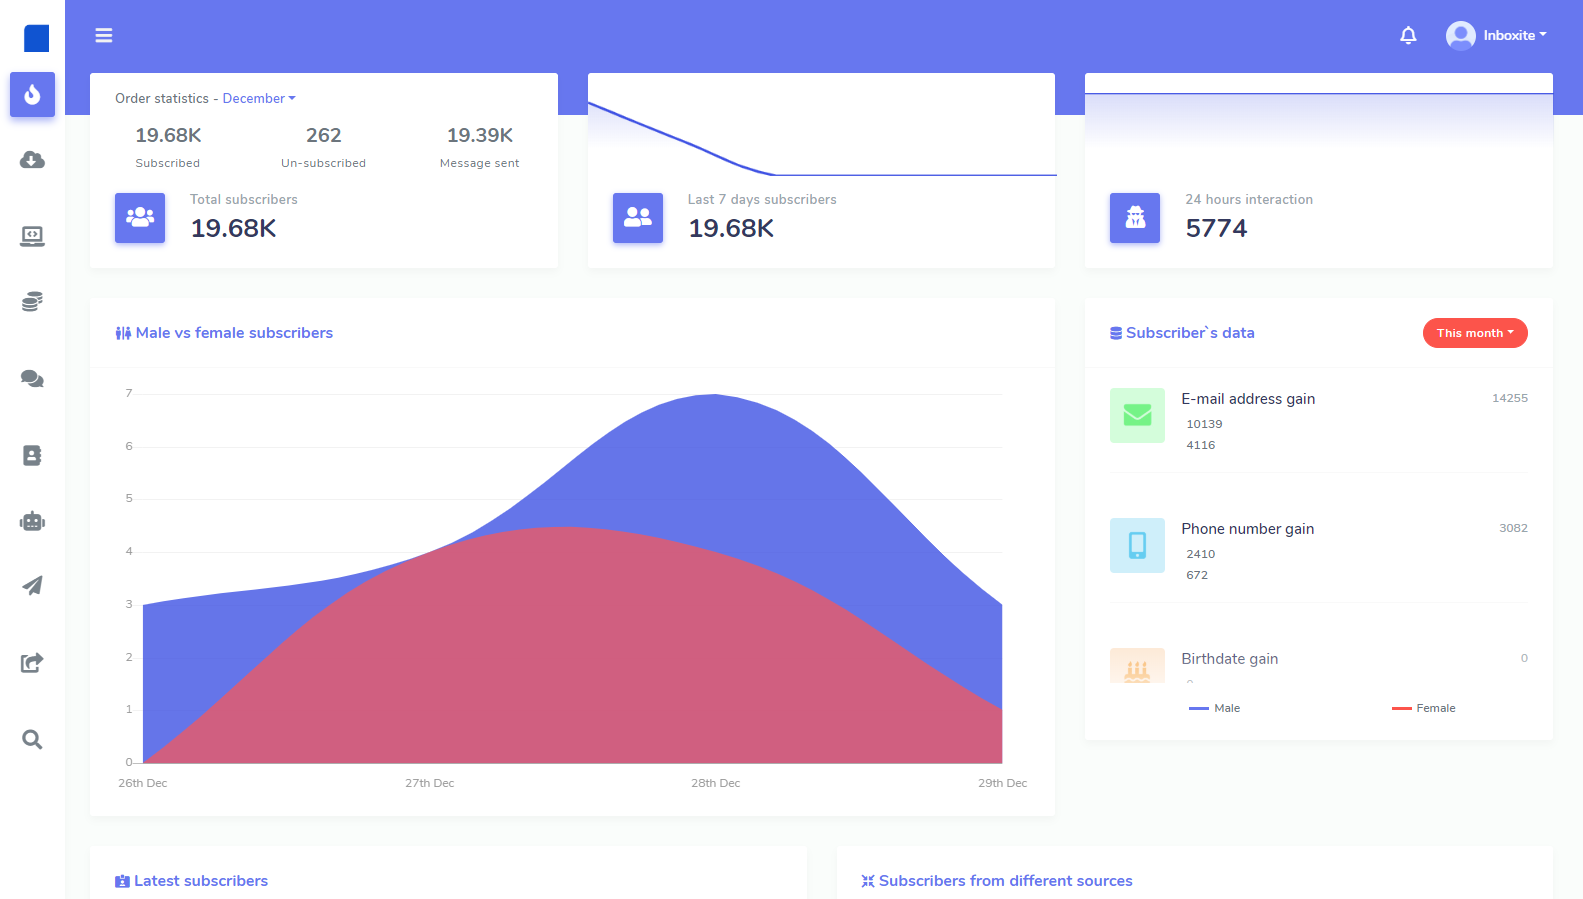Click the 262 Un-subscribed value

tap(323, 135)
